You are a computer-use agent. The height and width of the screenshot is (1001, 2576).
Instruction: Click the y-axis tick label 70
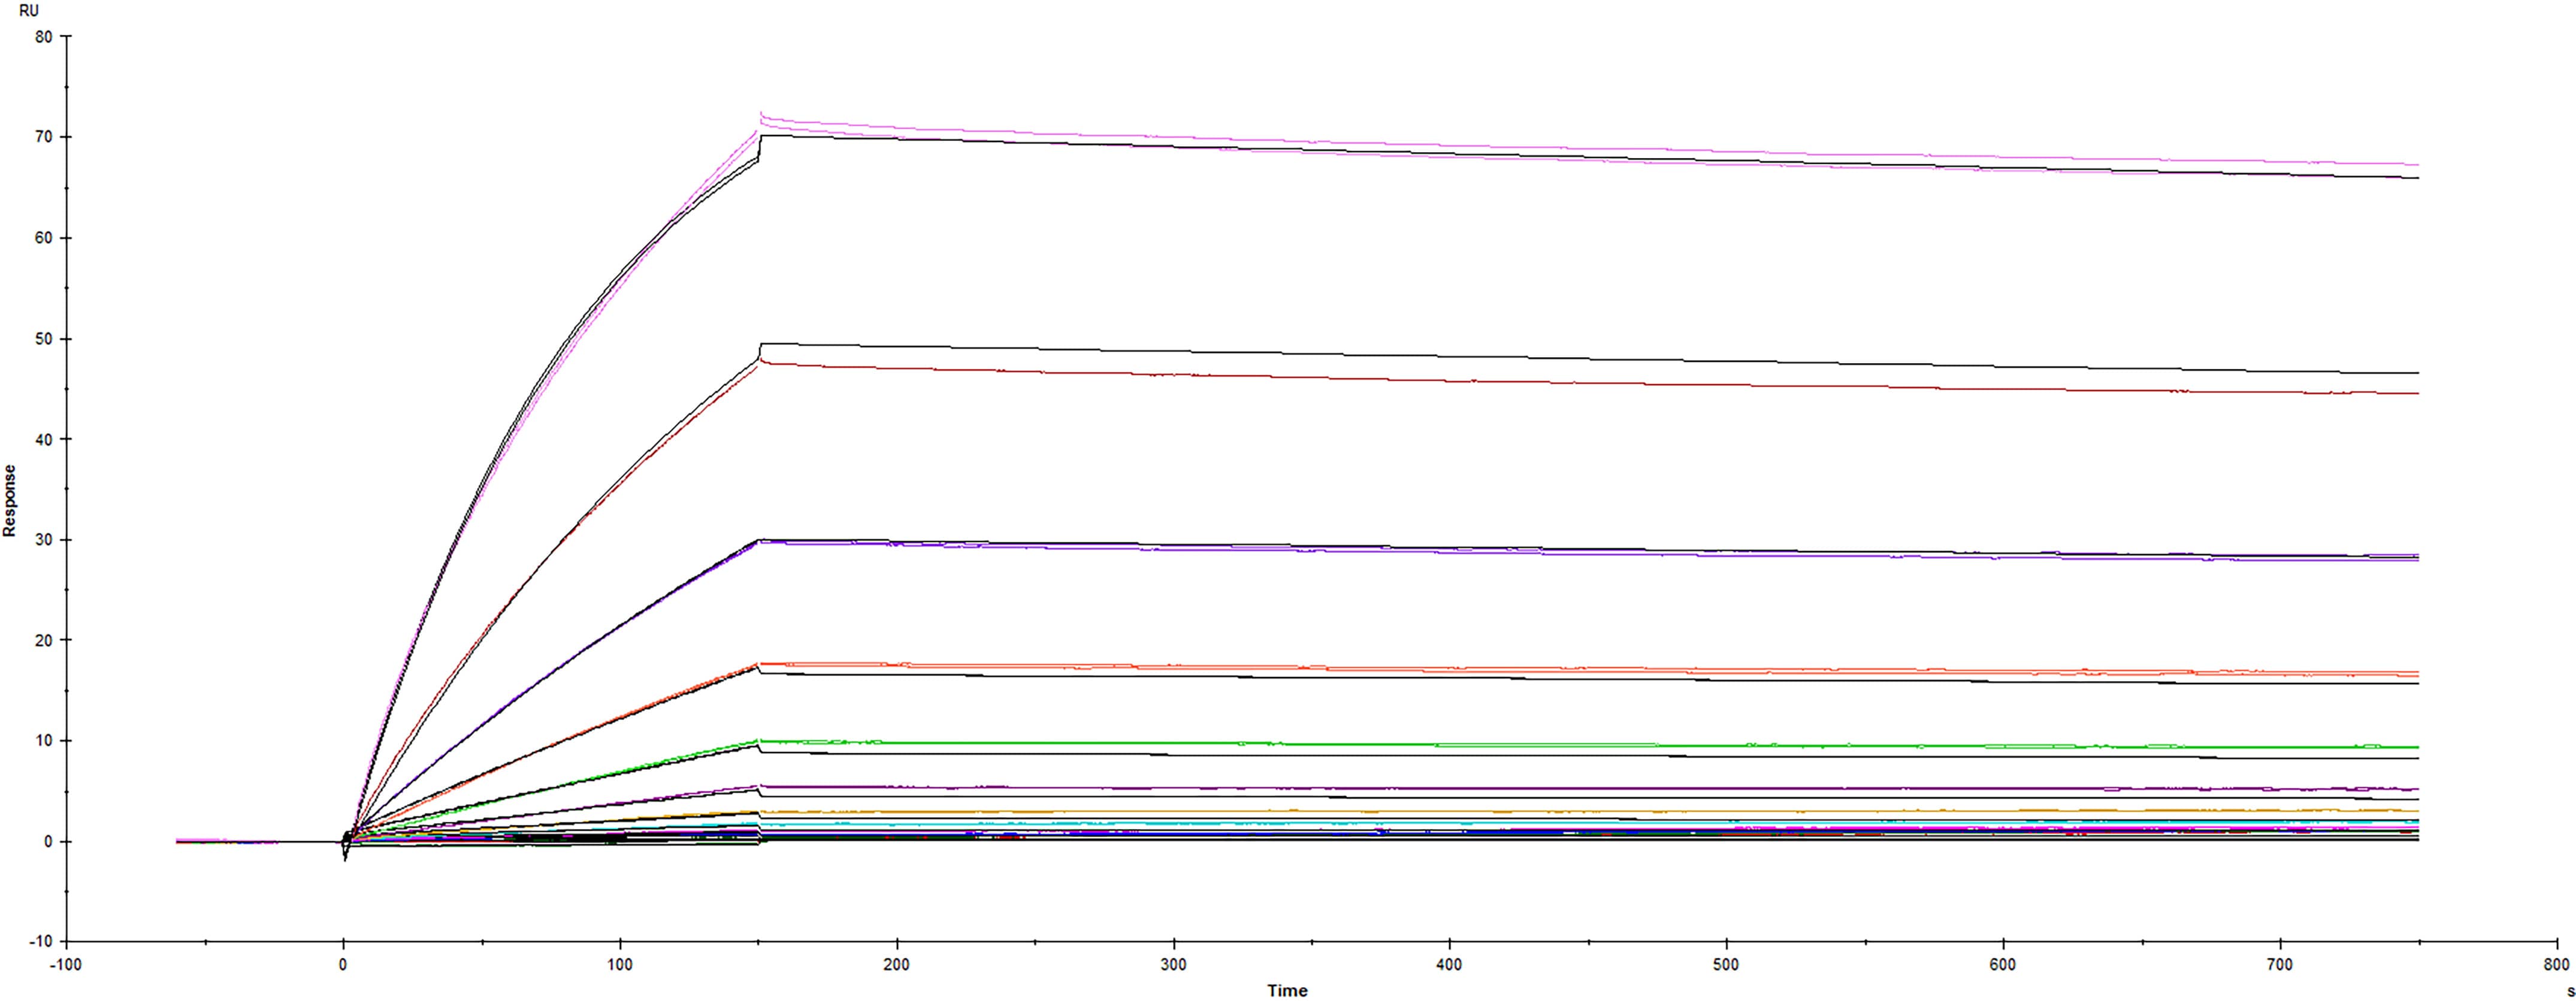click(x=43, y=137)
